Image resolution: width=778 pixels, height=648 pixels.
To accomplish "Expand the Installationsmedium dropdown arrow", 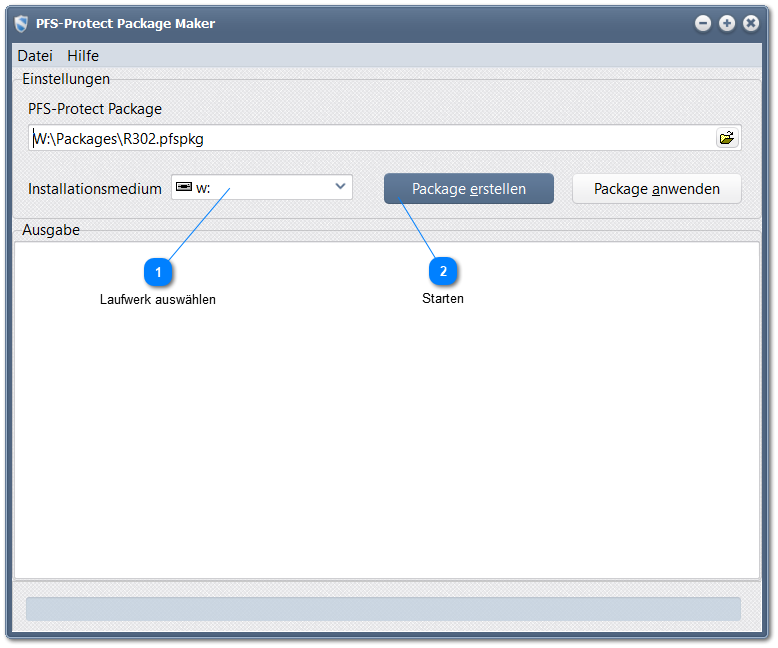I will pyautogui.click(x=340, y=187).
